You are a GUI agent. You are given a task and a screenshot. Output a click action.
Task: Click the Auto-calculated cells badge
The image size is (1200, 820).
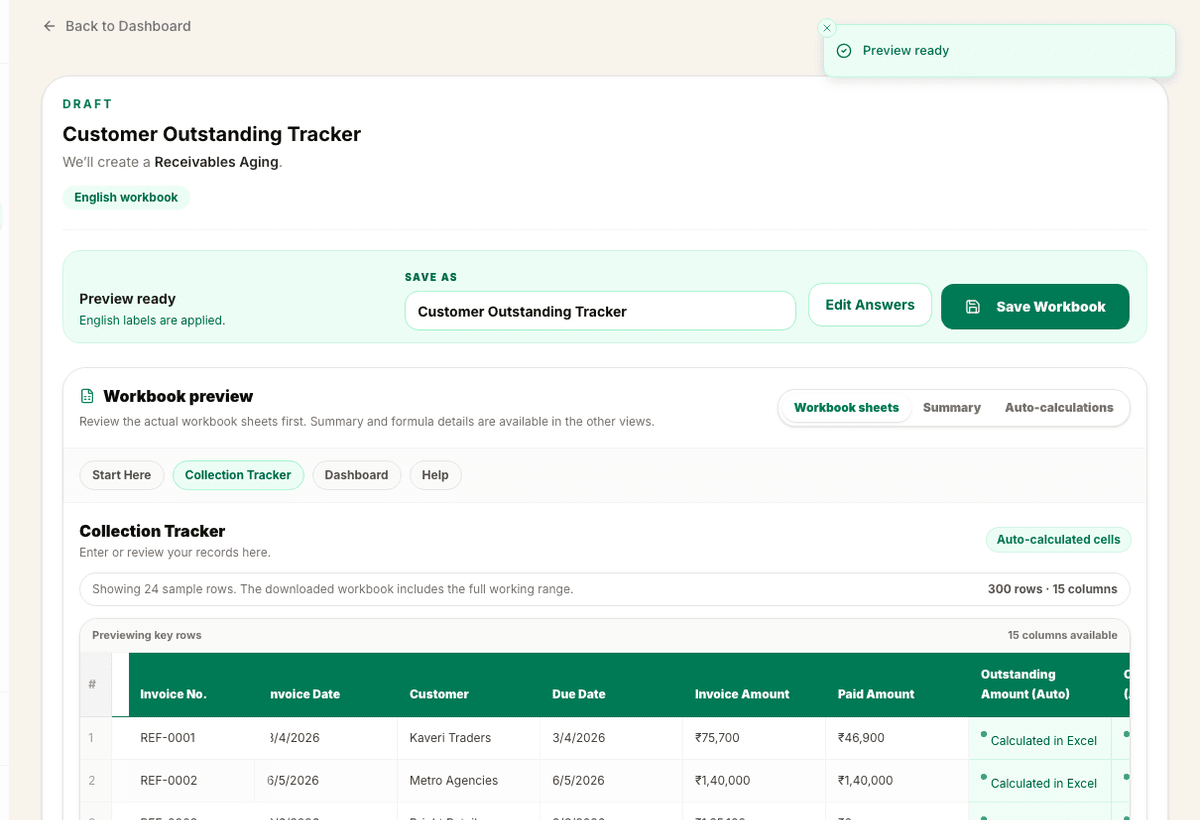point(1058,540)
